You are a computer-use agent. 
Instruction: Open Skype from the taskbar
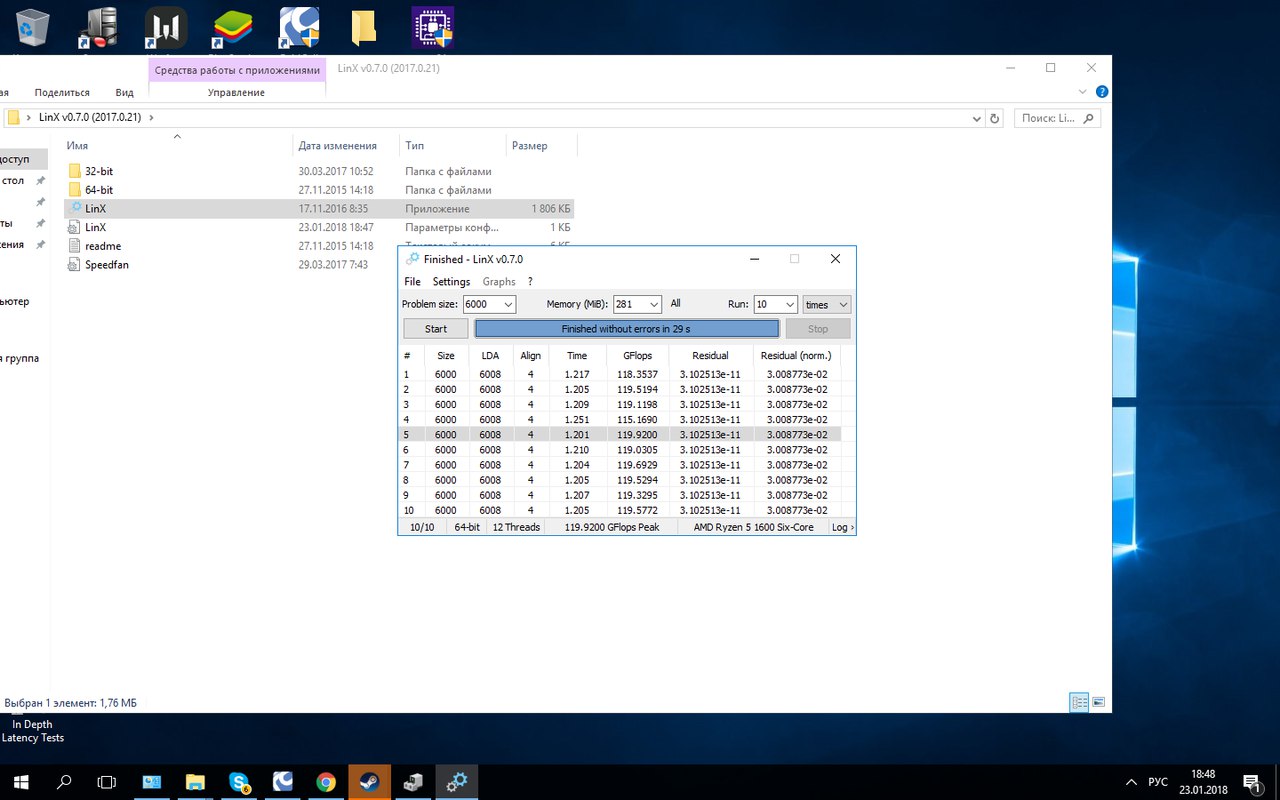pyautogui.click(x=240, y=782)
